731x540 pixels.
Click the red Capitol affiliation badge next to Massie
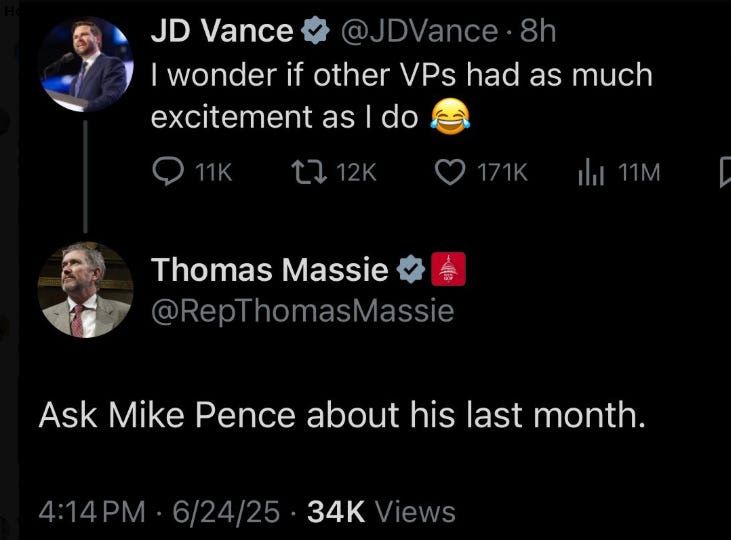point(448,269)
